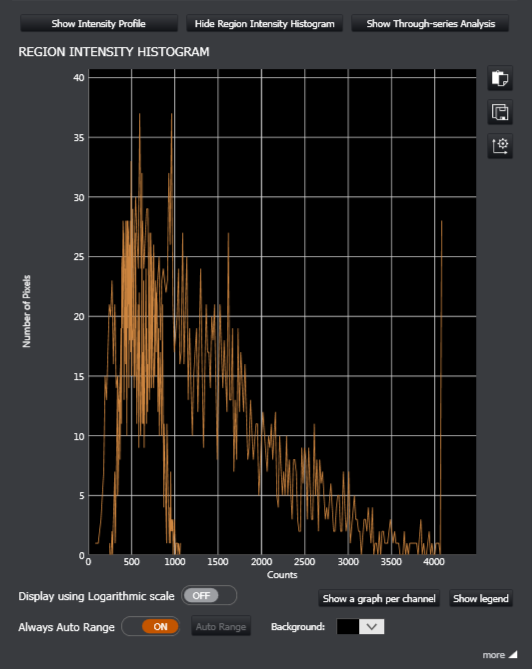Open the Background color dropdown arrow
The height and width of the screenshot is (669, 532).
click(372, 626)
